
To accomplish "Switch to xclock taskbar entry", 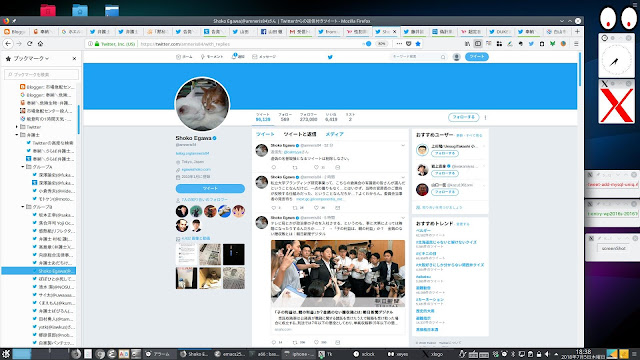I will [364, 354].
